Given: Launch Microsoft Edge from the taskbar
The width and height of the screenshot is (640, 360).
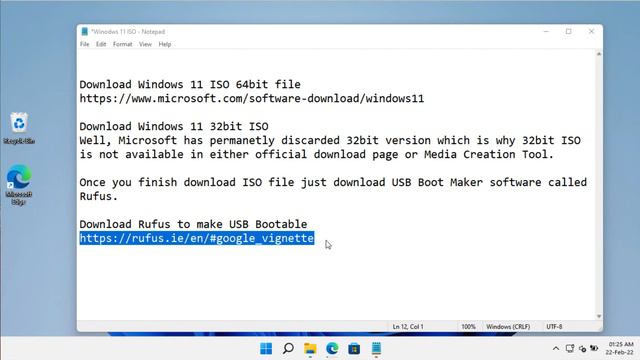Looking at the screenshot, I should (332, 349).
